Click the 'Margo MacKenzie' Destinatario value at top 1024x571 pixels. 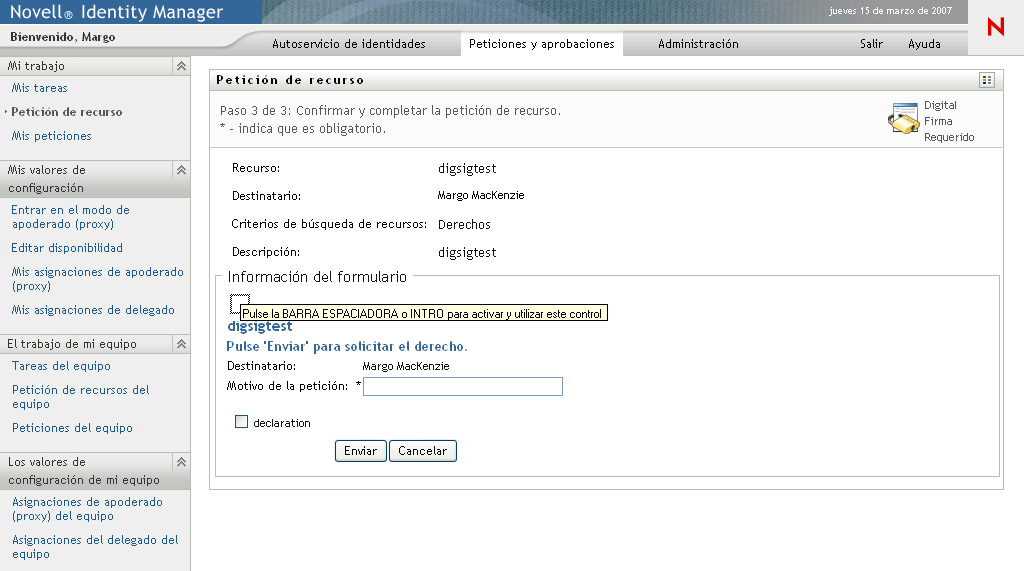[x=481, y=195]
